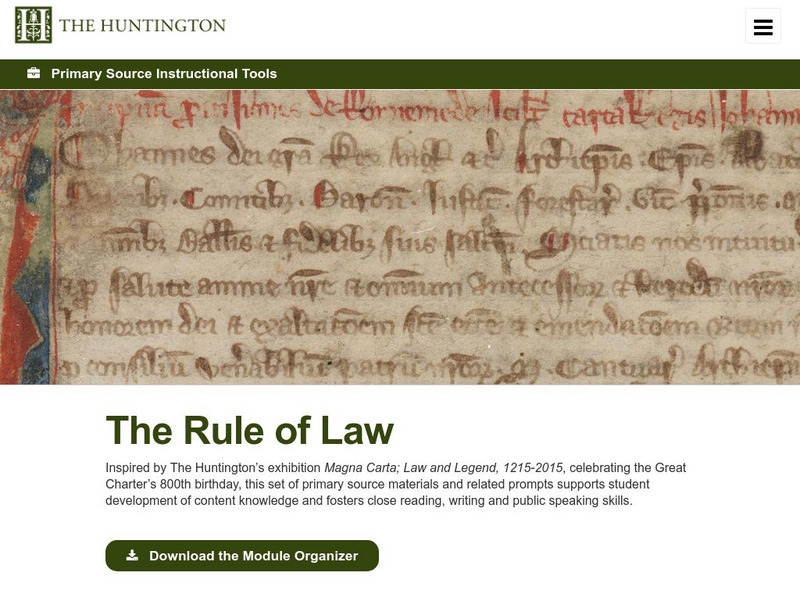Image resolution: width=800 pixels, height=594 pixels.
Task: Click the text 'development of content knowledge'
Action: pyautogui.click(x=202, y=501)
